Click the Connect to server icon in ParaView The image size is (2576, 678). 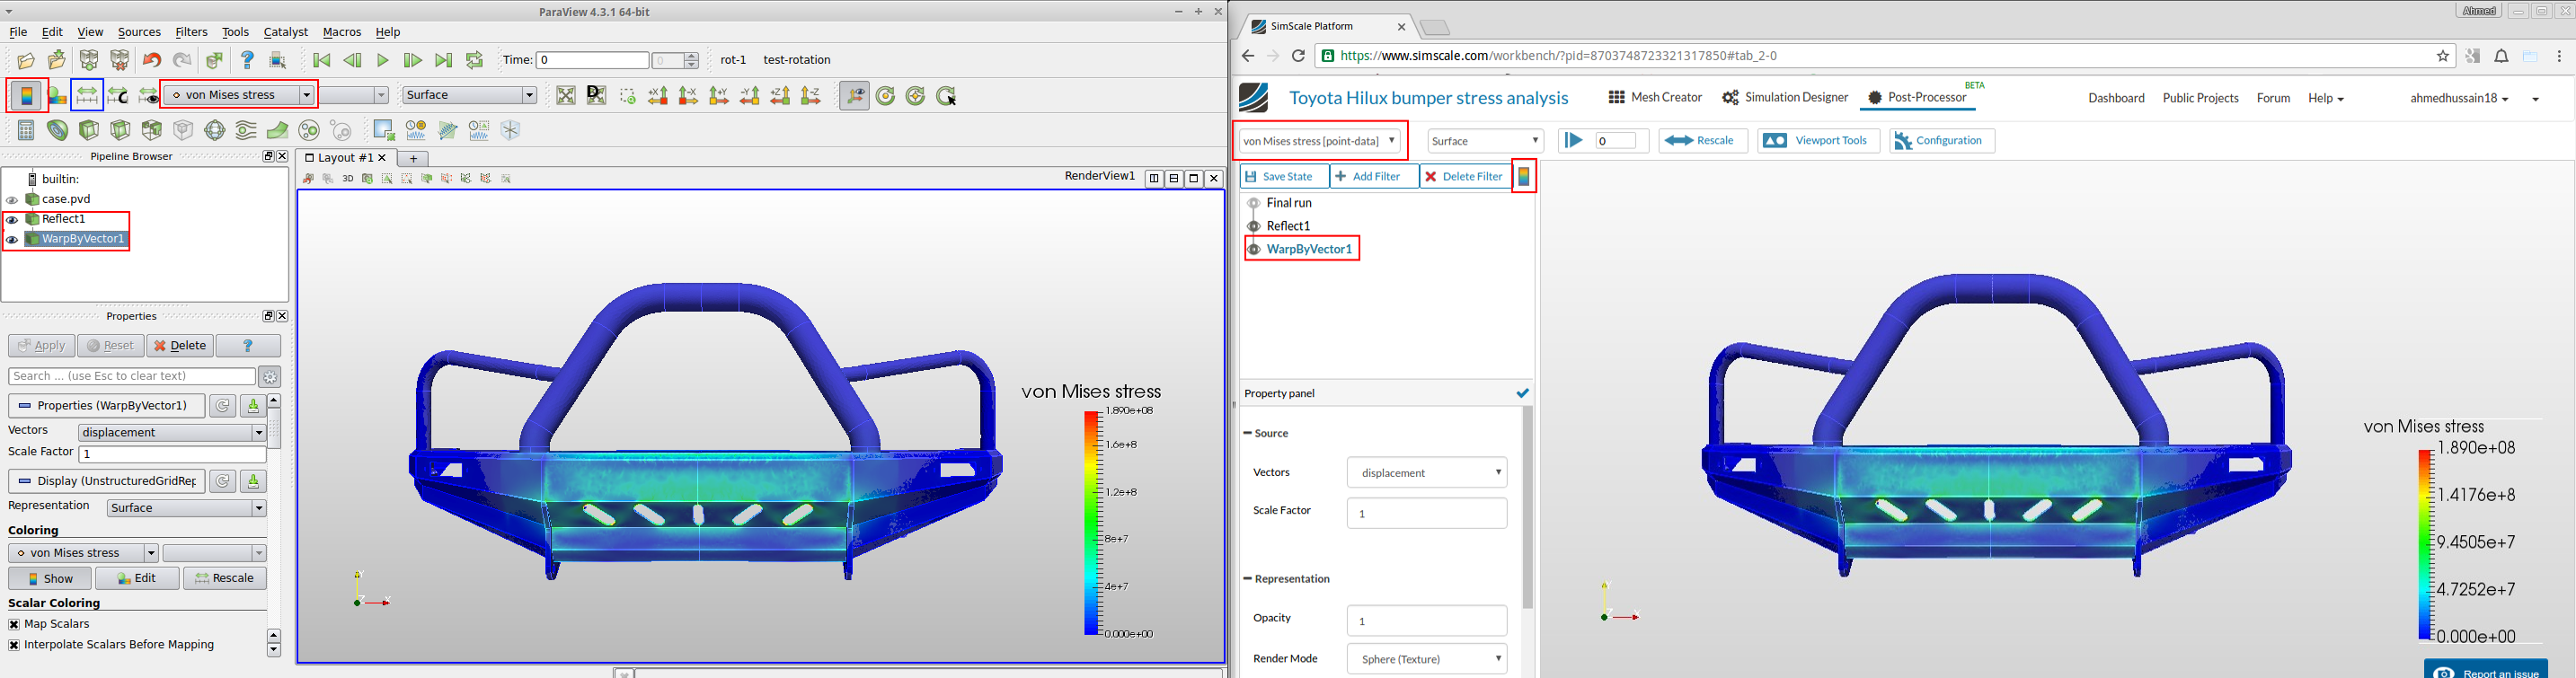click(89, 61)
